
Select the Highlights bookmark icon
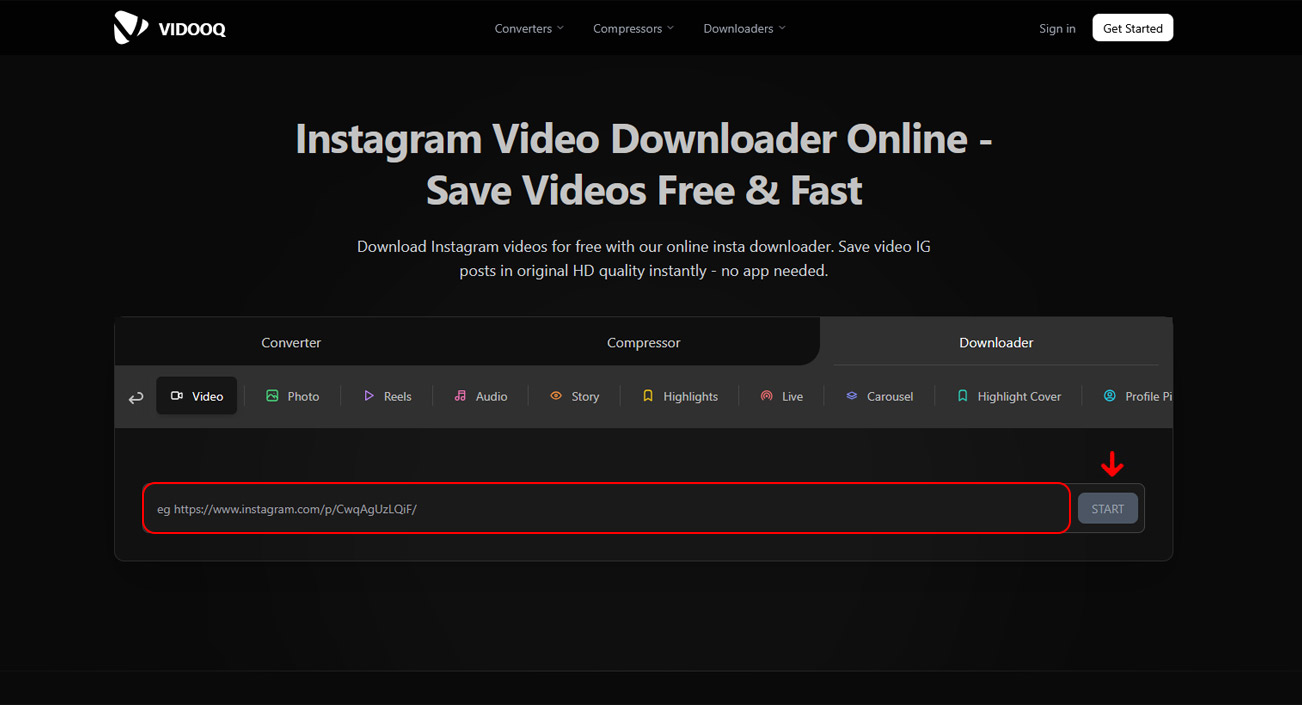point(648,396)
